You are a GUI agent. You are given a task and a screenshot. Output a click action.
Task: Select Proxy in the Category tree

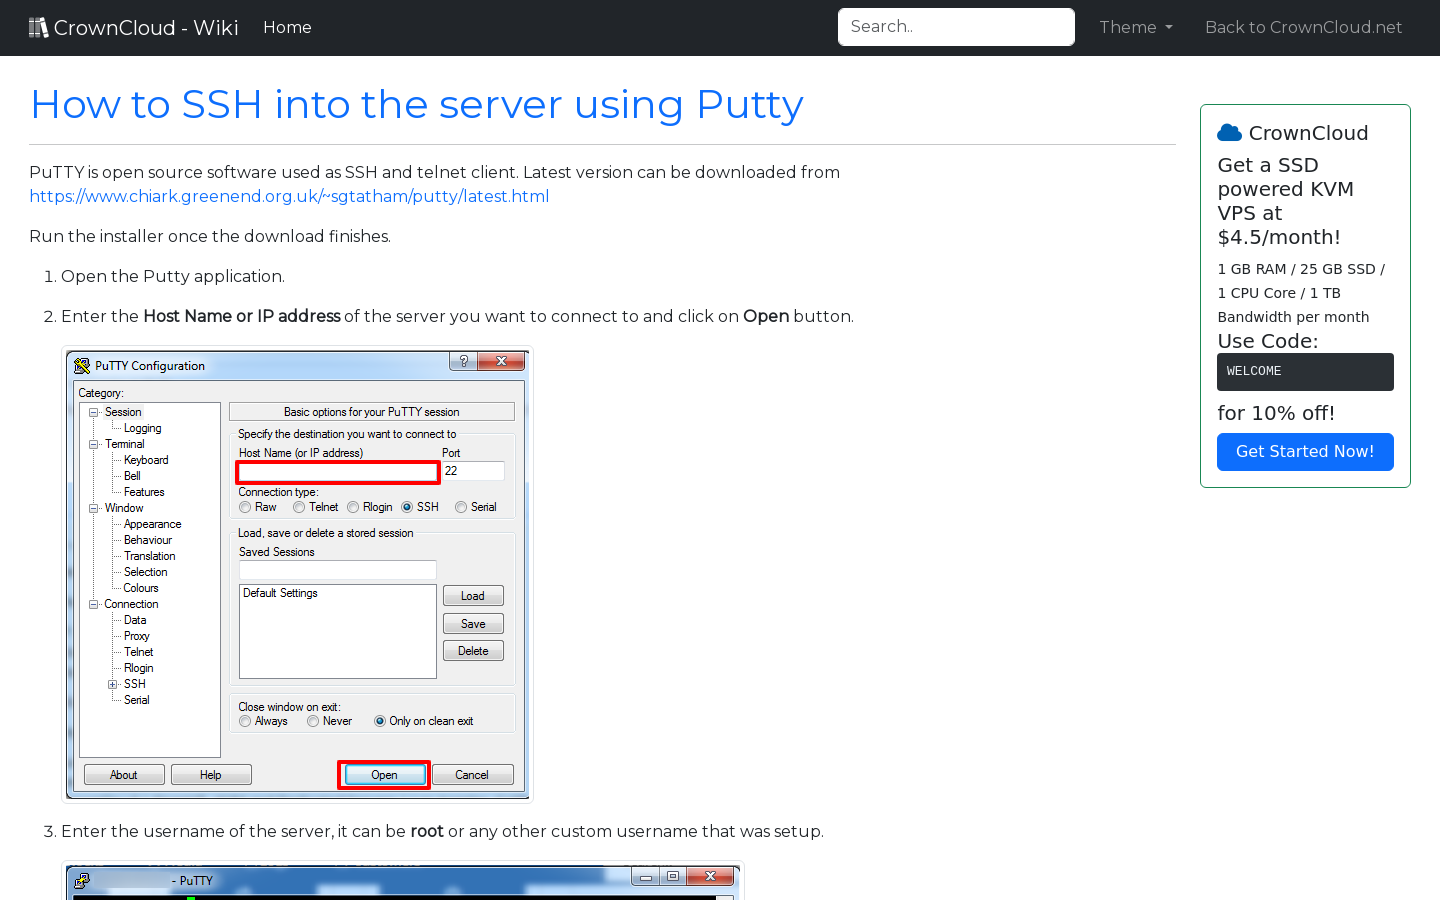click(x=137, y=636)
